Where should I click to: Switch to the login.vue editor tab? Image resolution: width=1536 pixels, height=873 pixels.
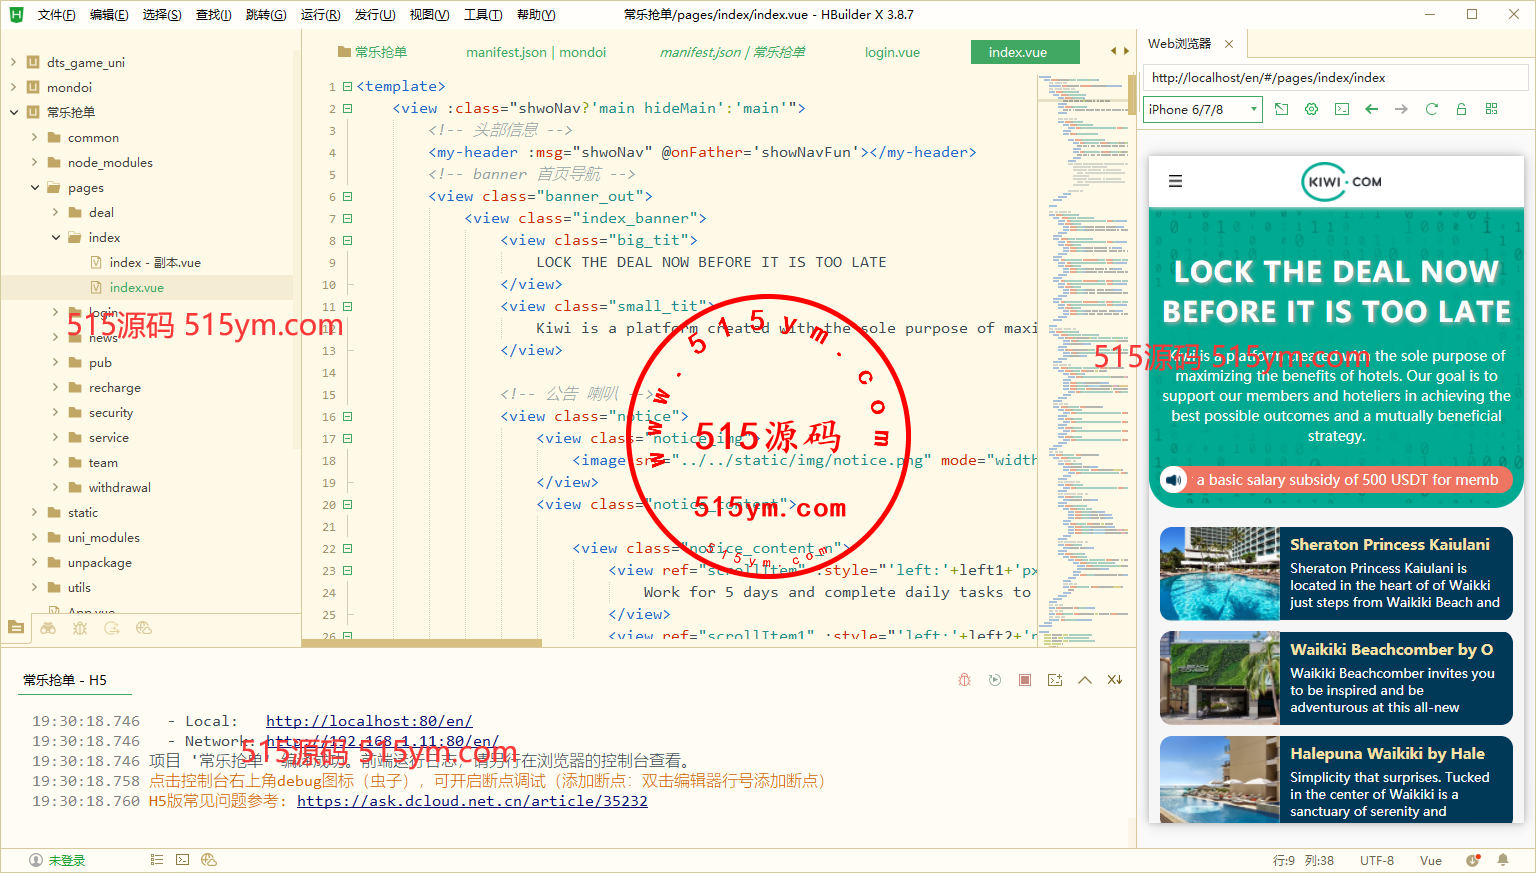point(892,52)
